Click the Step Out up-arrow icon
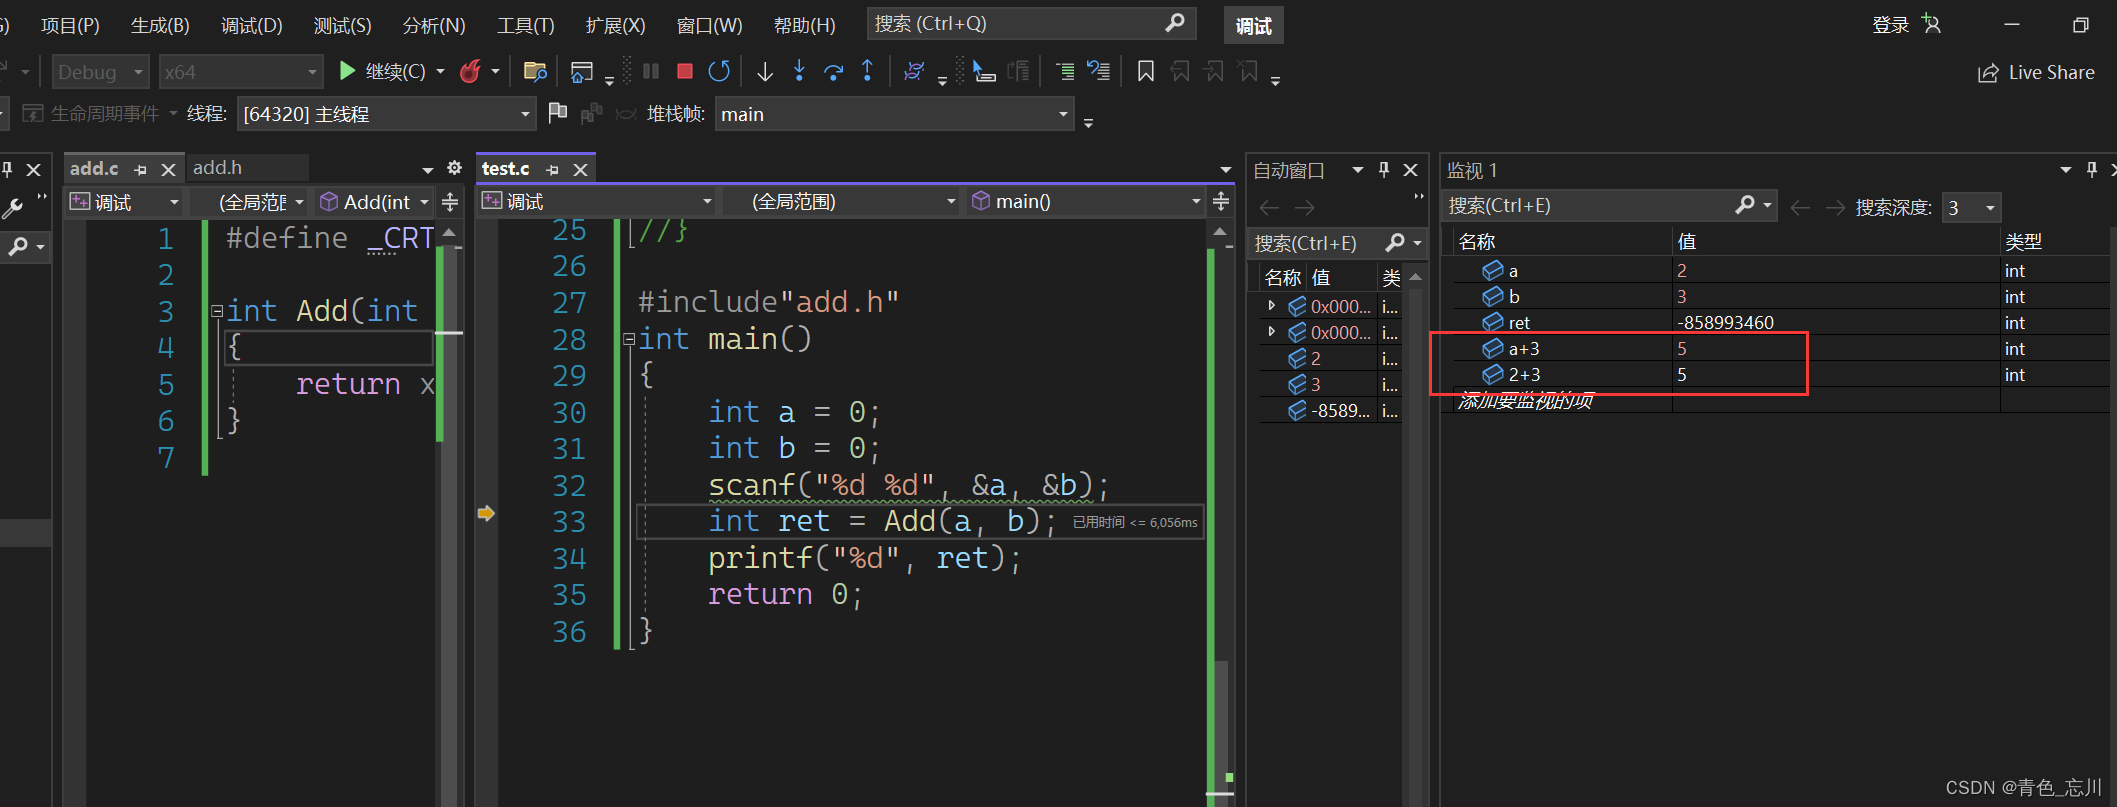 tap(867, 71)
